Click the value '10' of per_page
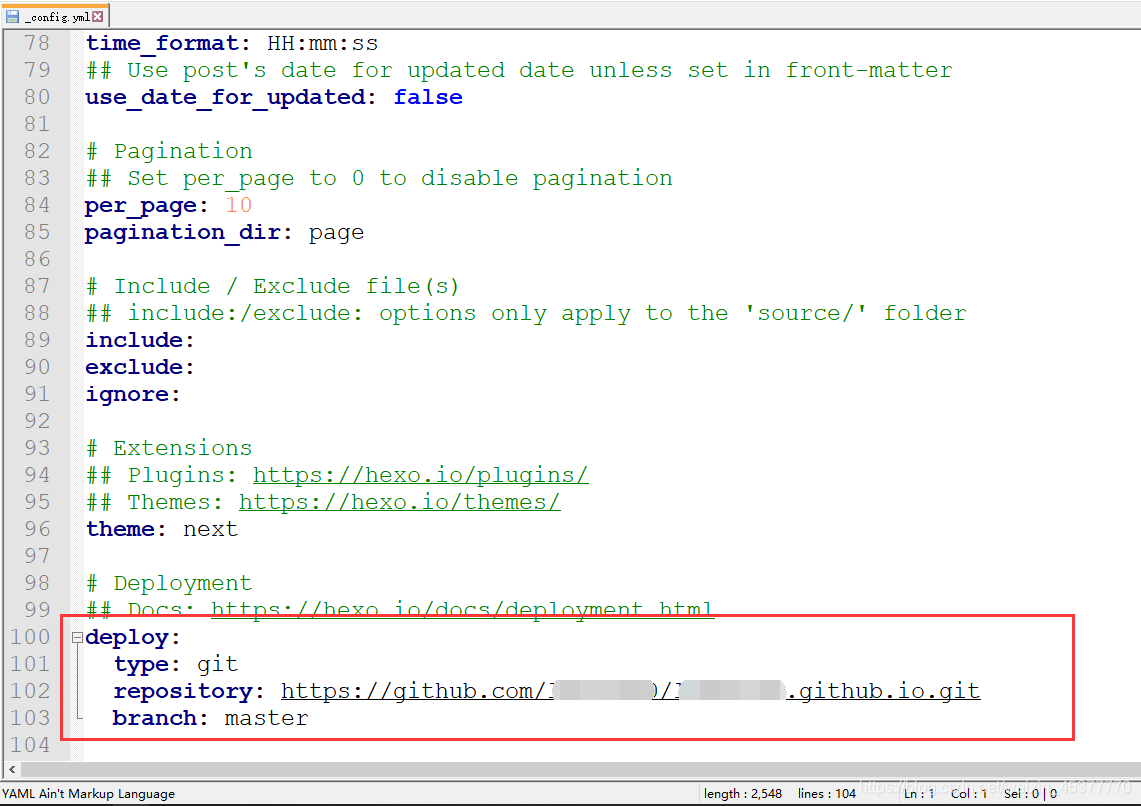The image size is (1141, 806). pos(238,205)
